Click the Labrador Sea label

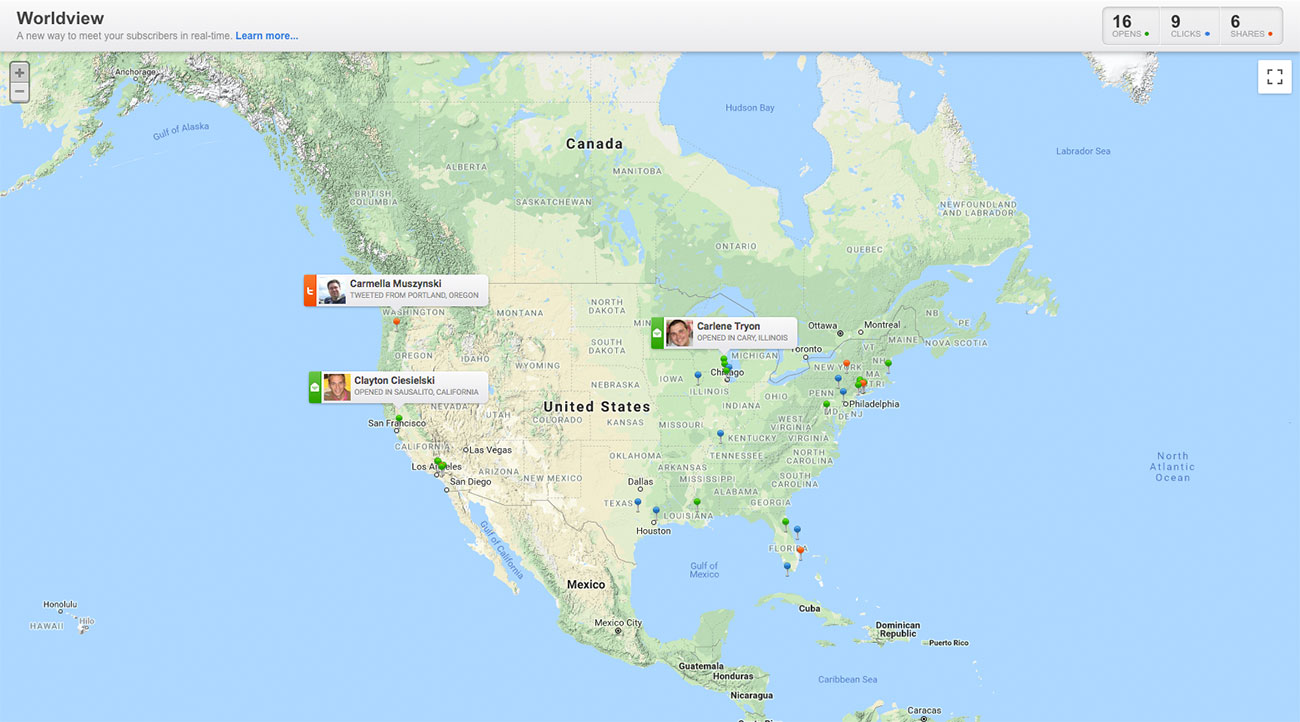(x=1083, y=151)
